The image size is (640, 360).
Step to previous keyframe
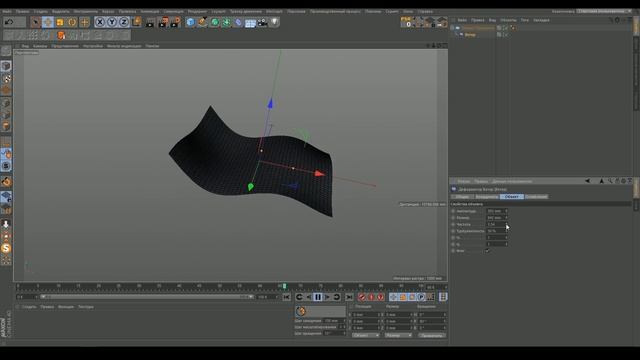pos(299,297)
